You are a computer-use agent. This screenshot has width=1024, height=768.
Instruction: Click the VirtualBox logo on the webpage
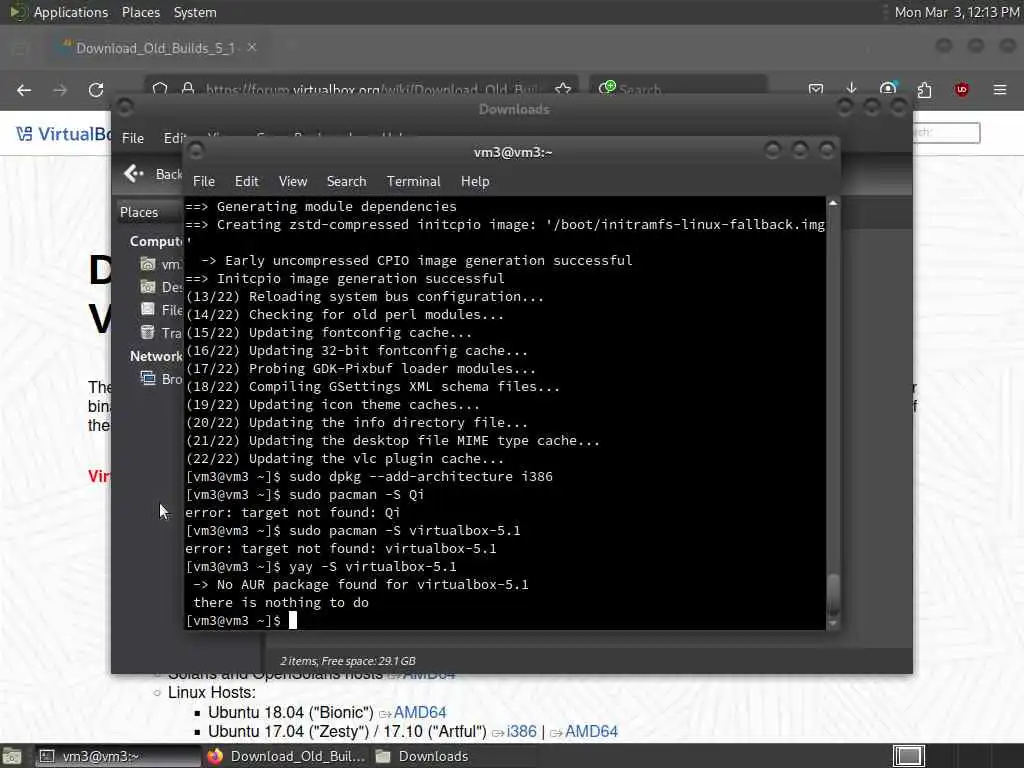coord(63,134)
